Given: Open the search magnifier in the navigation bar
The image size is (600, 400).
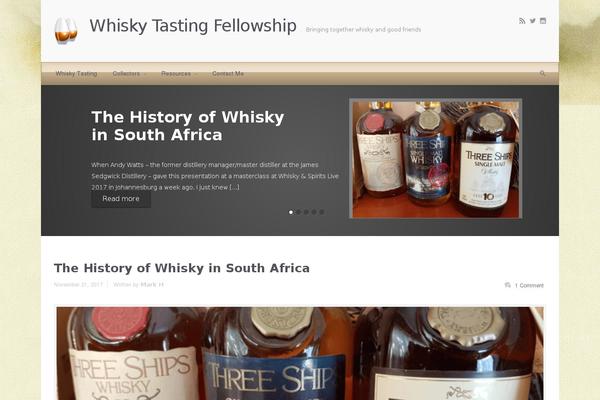Looking at the screenshot, I should (x=542, y=73).
